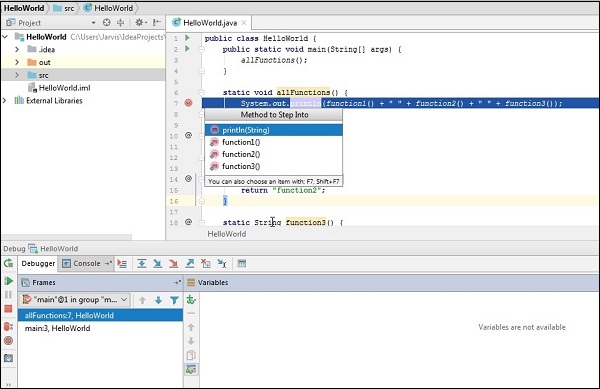Screen dimensions: 600x389
Task: Mute breakpoints icon in debug sidebar
Action: pyautogui.click(x=8, y=340)
